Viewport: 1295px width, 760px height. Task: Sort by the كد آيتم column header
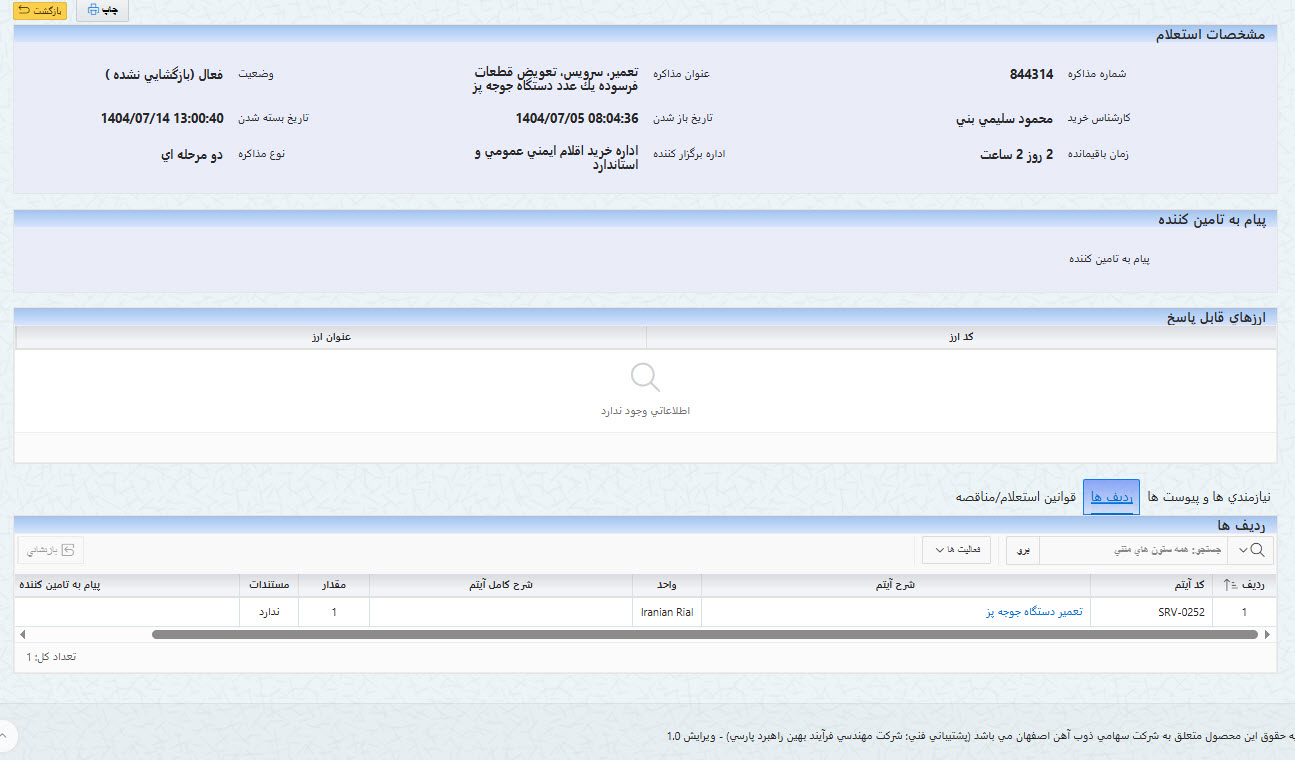click(x=1150, y=585)
